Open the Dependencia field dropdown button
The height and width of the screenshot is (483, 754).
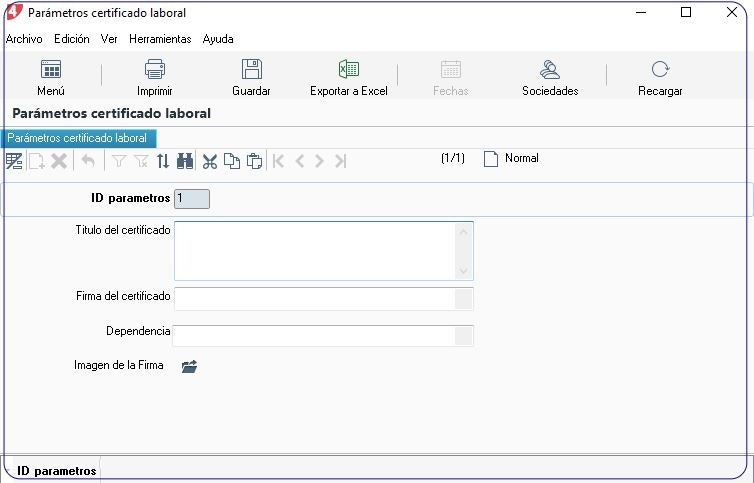(x=464, y=336)
